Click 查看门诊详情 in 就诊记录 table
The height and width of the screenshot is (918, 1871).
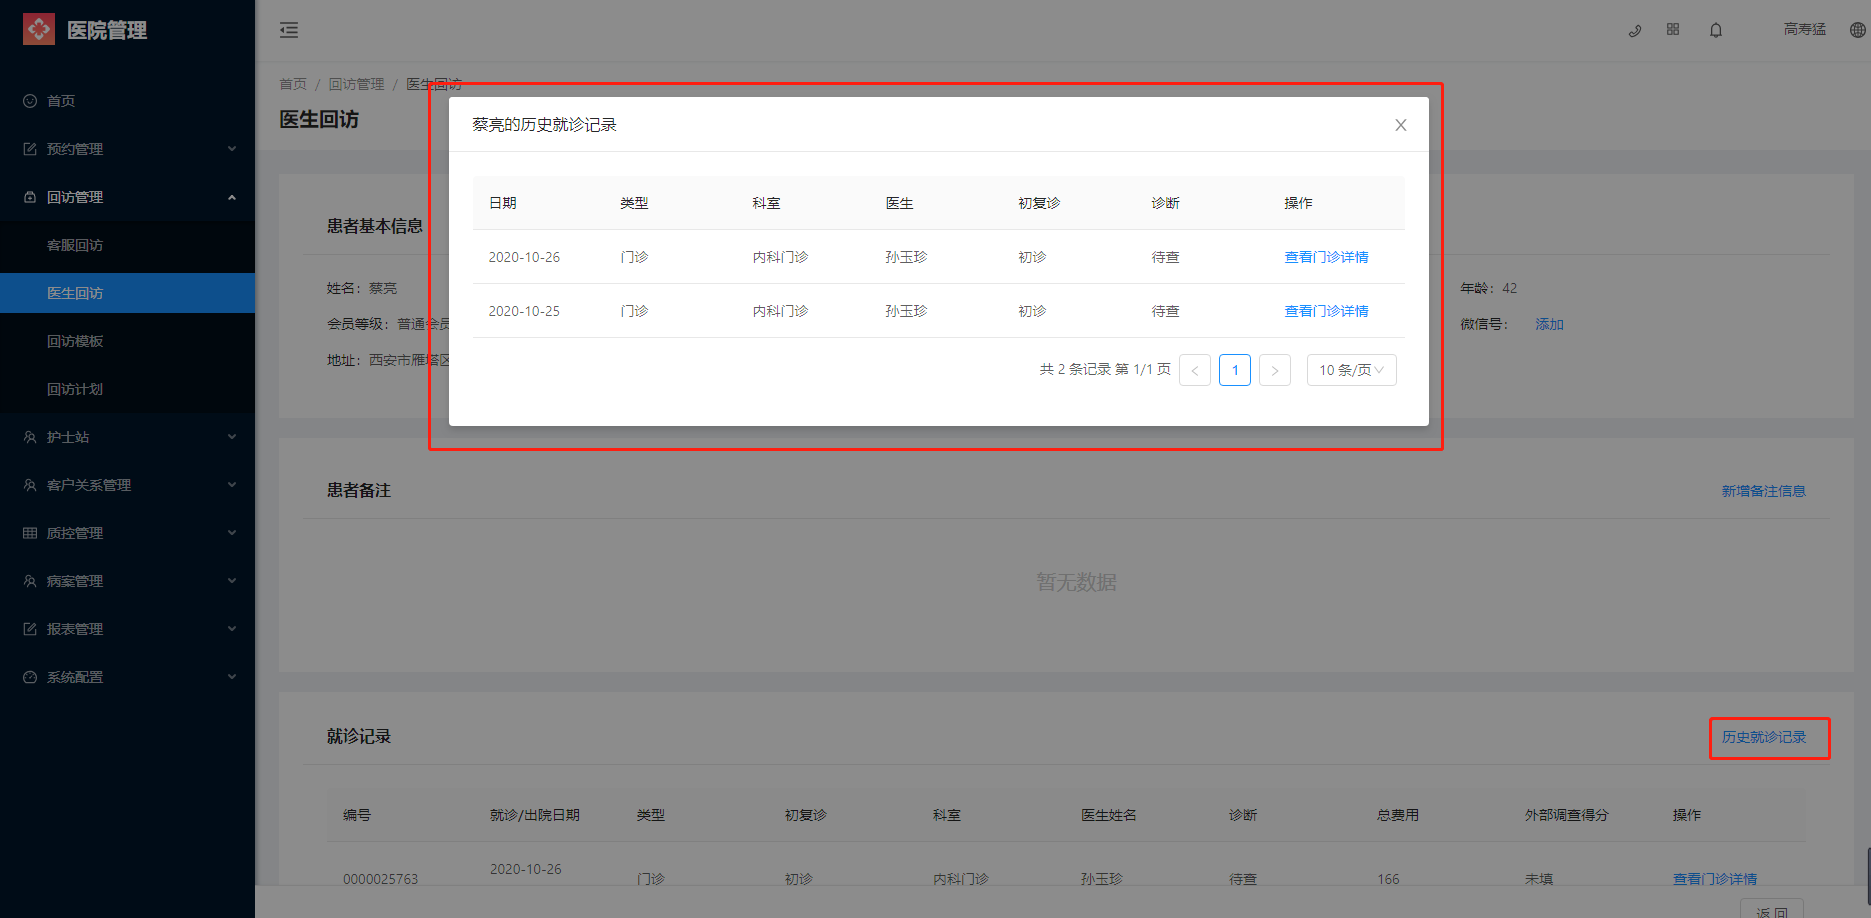pyautogui.click(x=1715, y=879)
